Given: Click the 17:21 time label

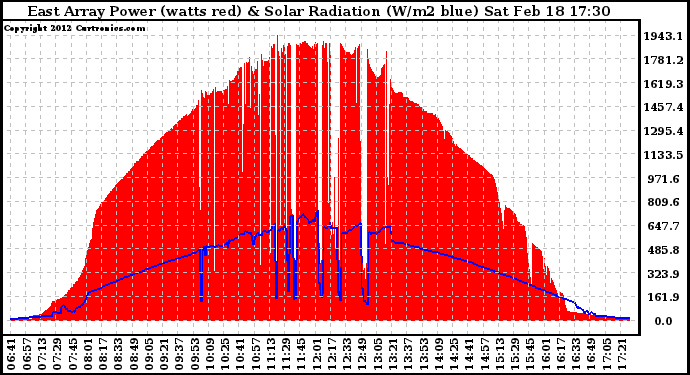Looking at the screenshot, I should point(622,354).
